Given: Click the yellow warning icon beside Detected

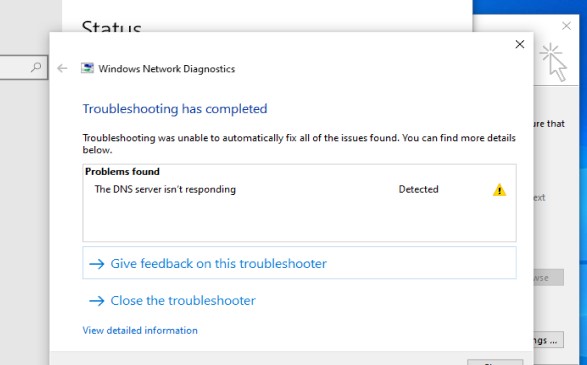Looking at the screenshot, I should pos(499,190).
